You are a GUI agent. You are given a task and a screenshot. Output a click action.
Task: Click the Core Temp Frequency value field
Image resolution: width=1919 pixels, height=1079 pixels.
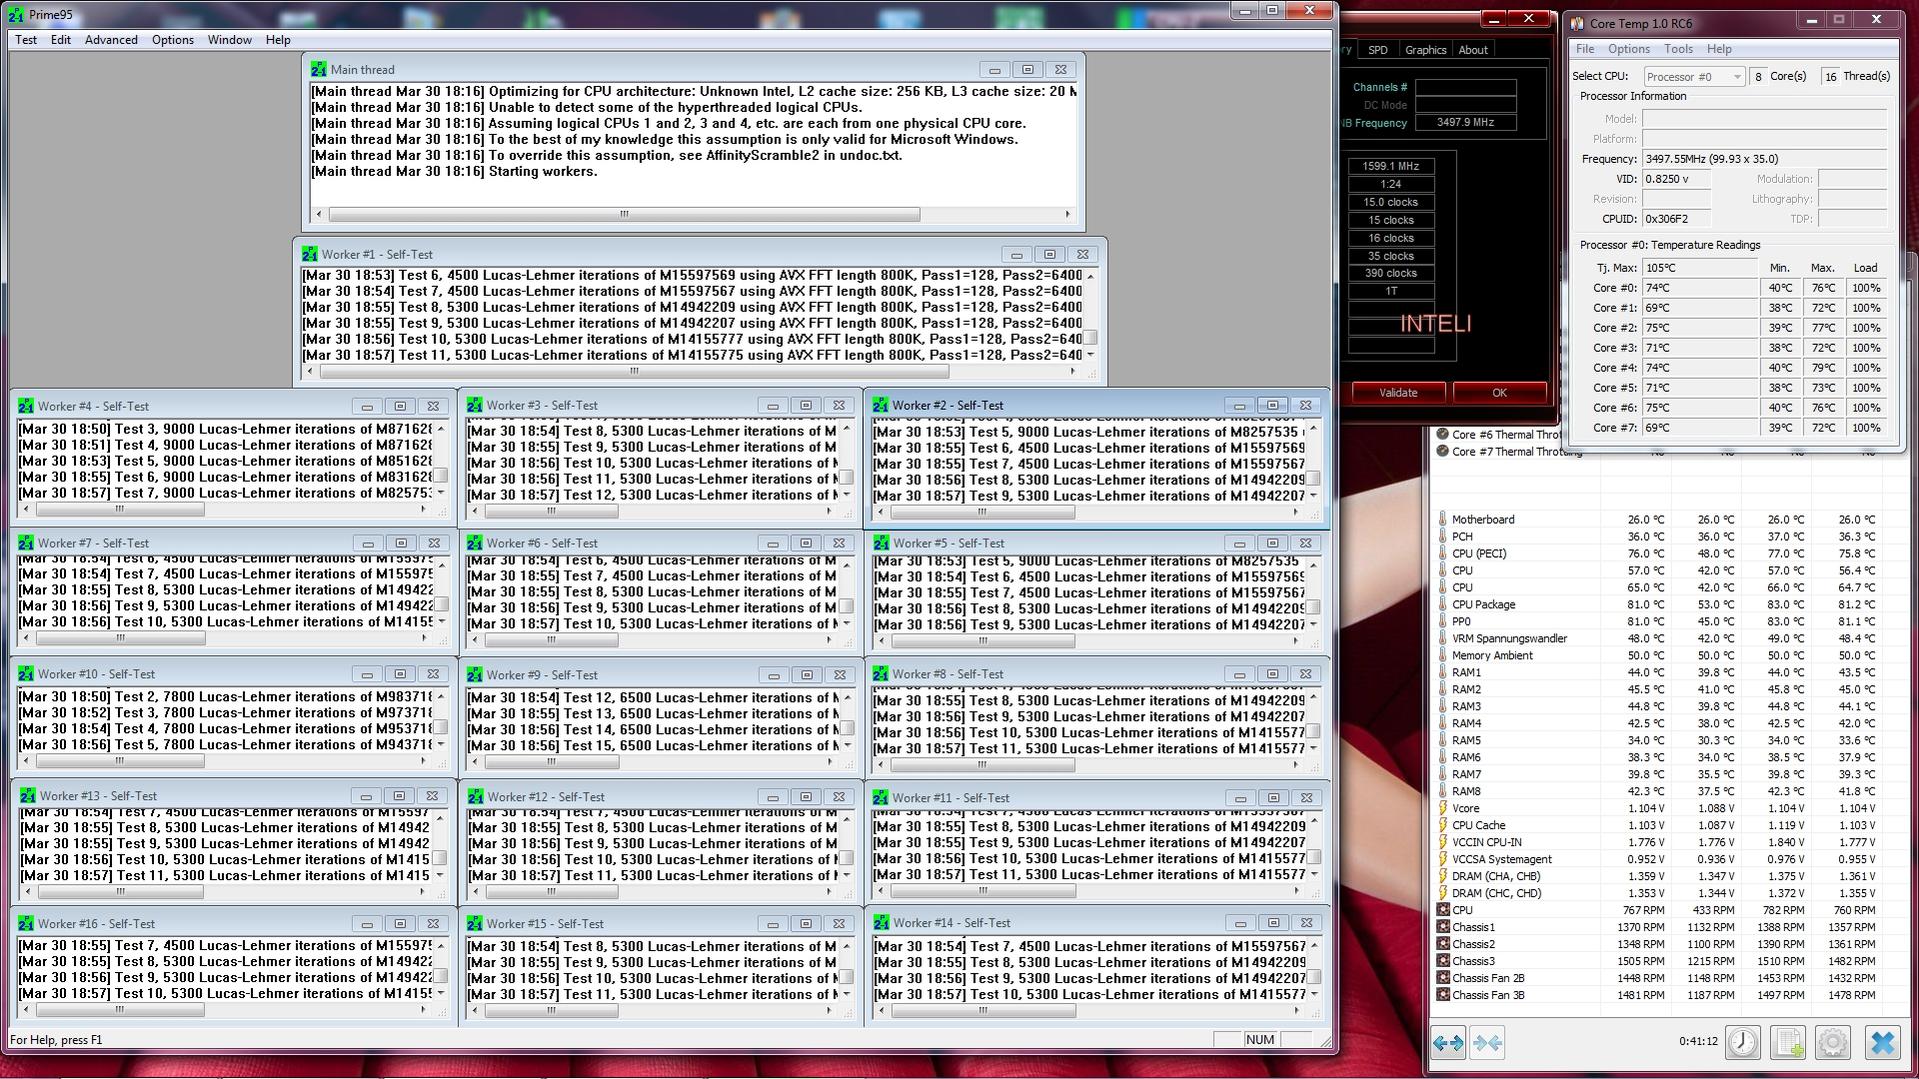(x=1764, y=159)
